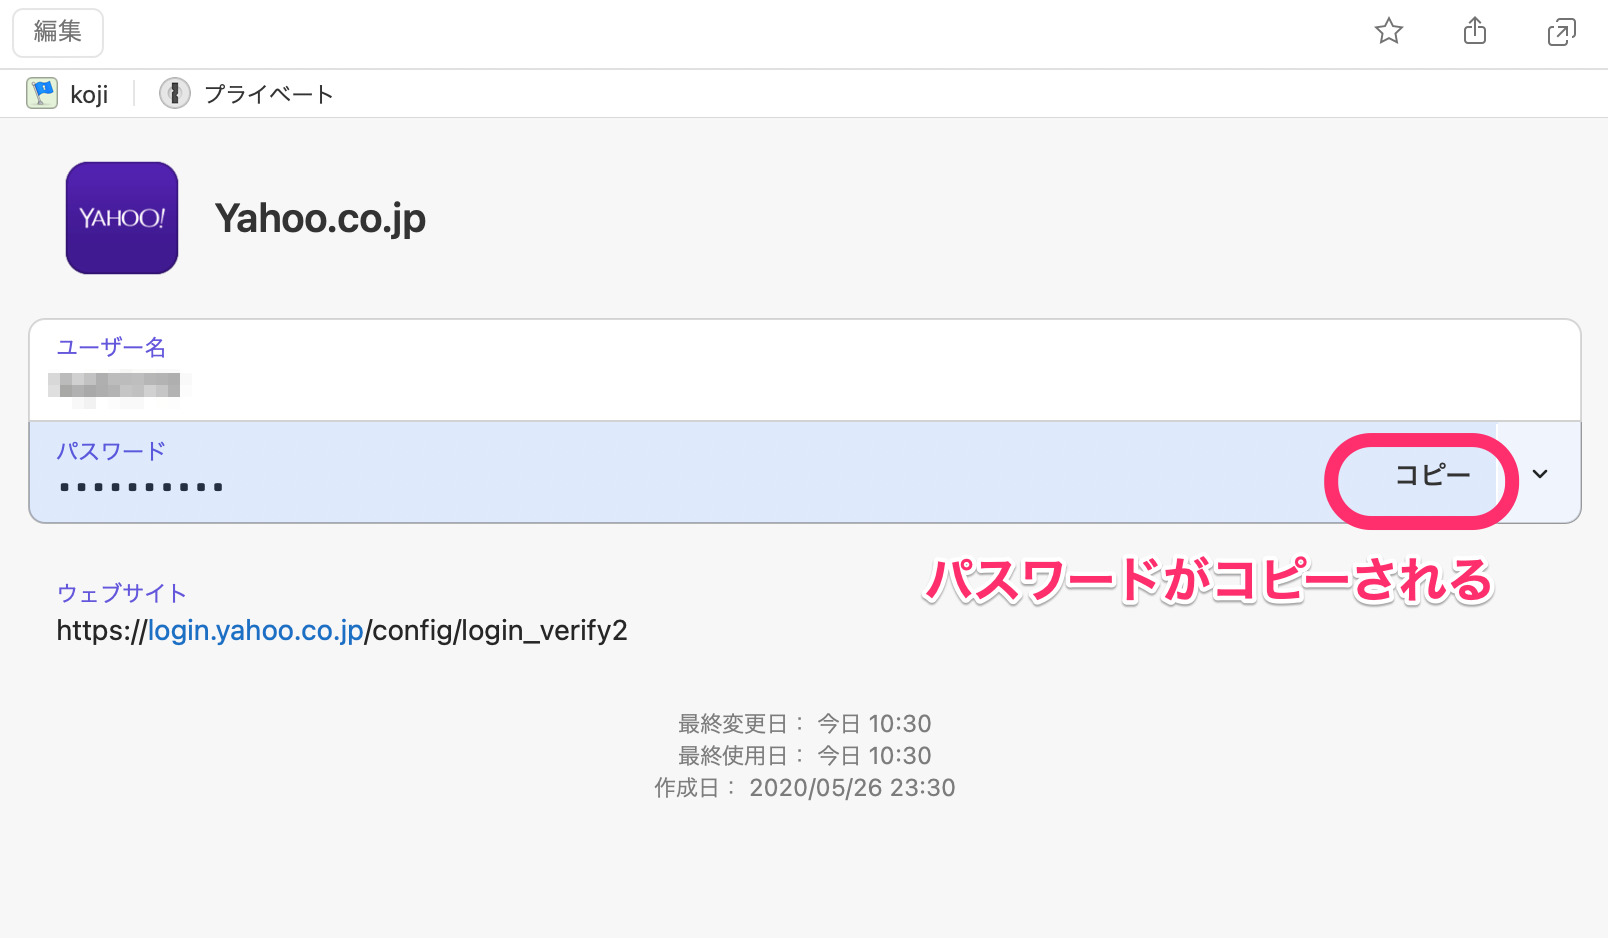Click the koji account flag icon
The height and width of the screenshot is (938, 1608).
point(42,94)
